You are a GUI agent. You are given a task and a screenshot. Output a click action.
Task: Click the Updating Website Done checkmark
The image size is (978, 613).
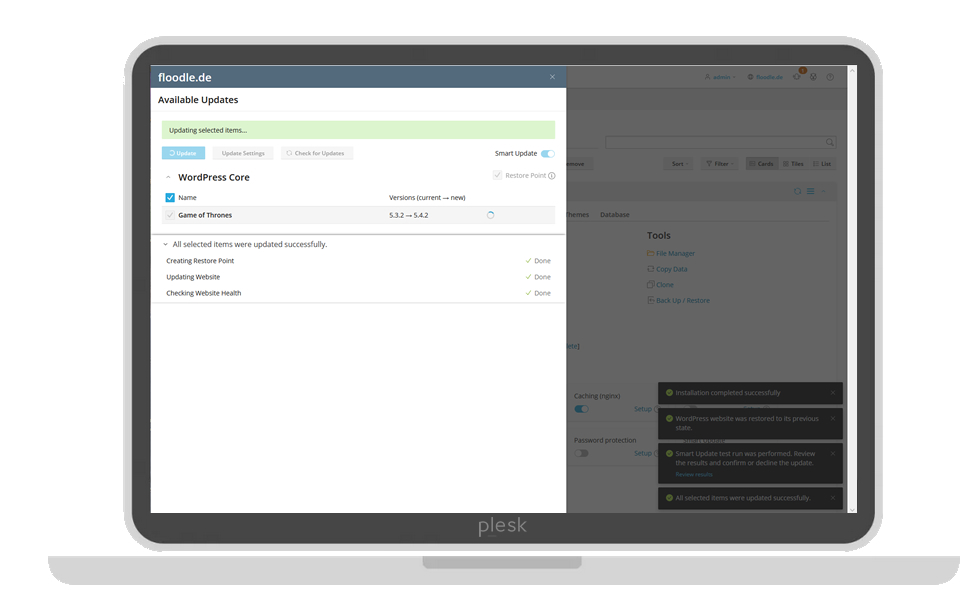pos(528,277)
